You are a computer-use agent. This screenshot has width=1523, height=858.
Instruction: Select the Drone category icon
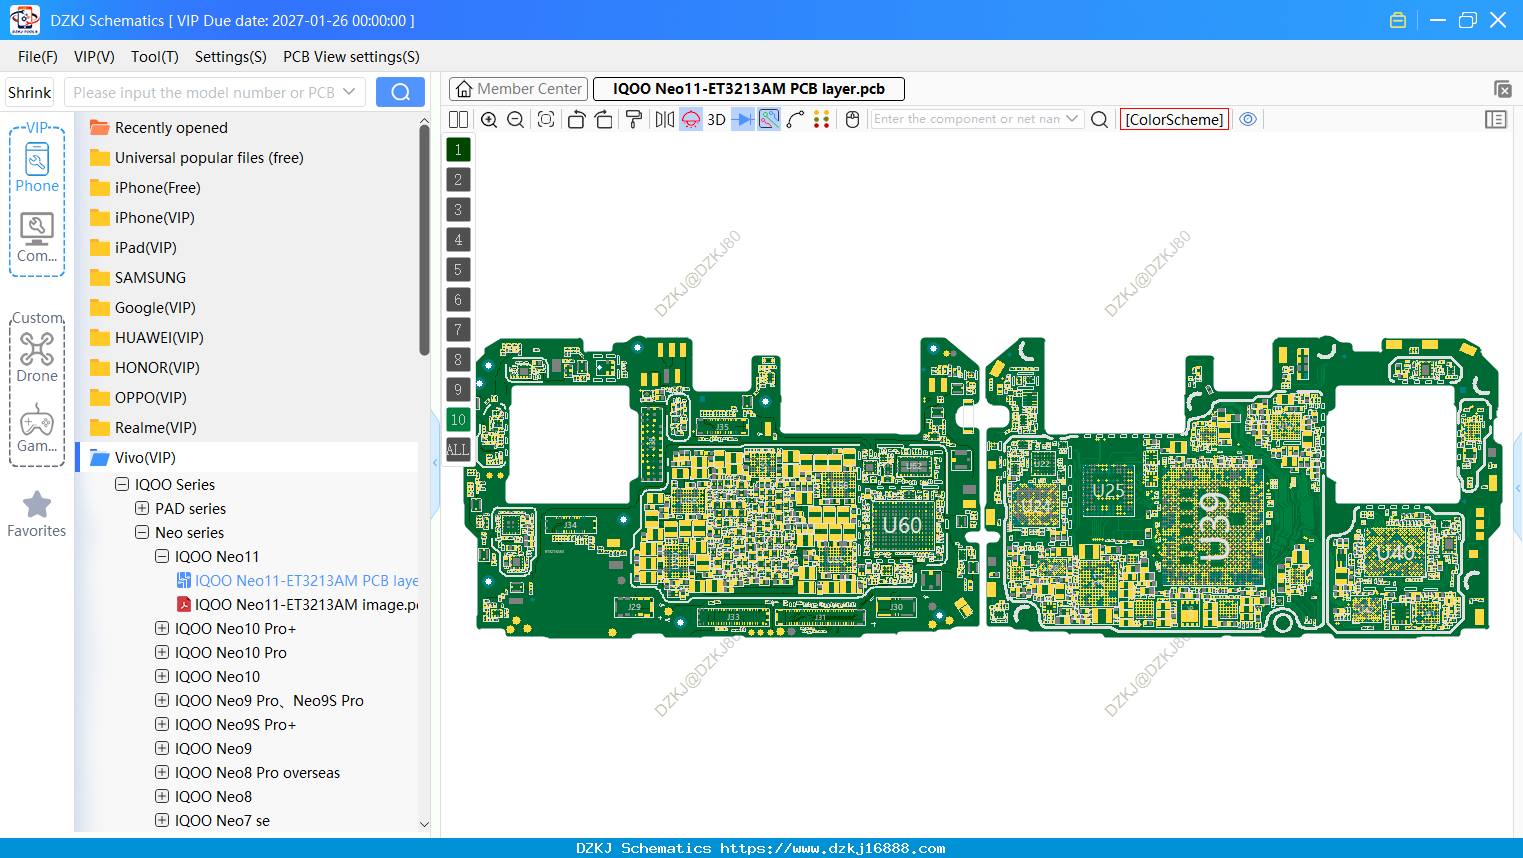37,358
